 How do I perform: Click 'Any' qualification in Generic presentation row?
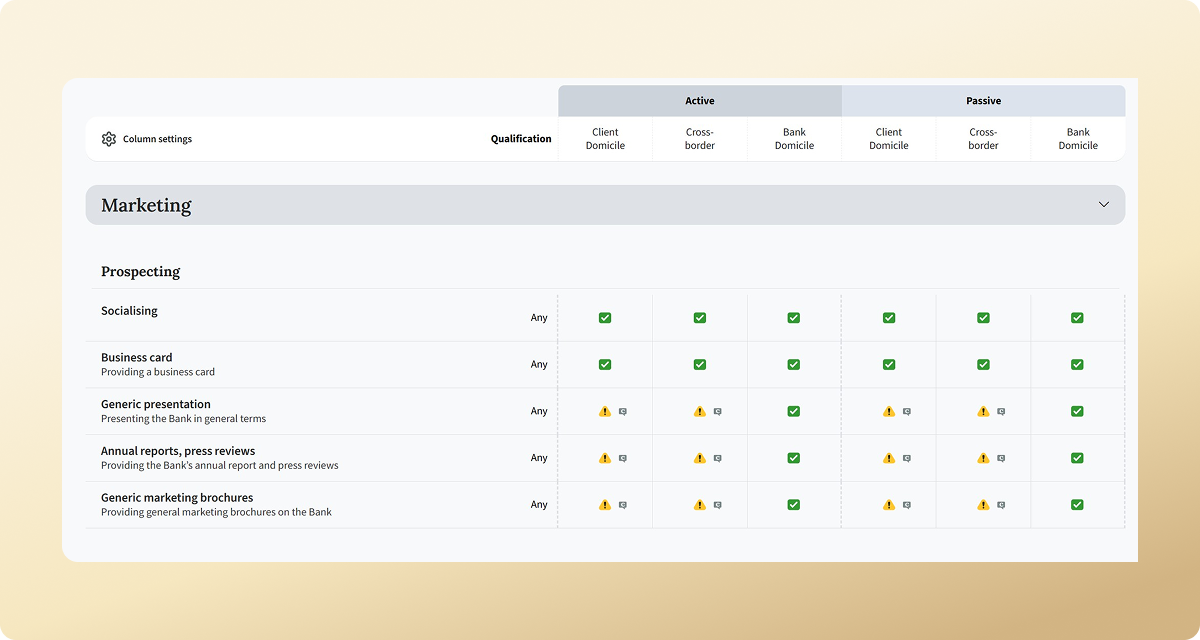[x=539, y=411]
